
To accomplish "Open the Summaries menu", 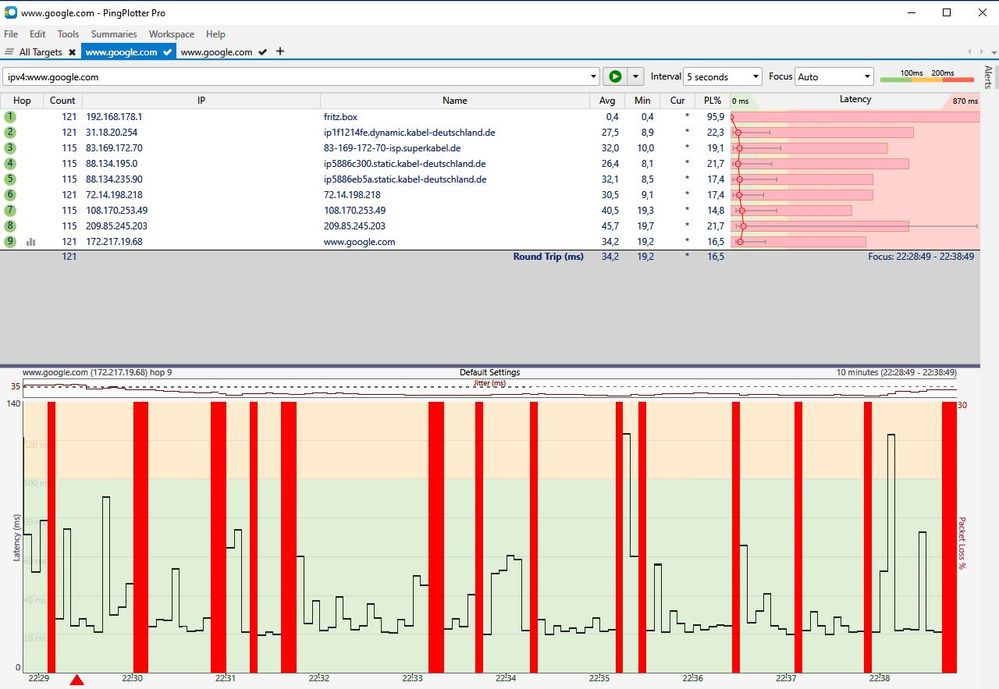I will click(x=114, y=34).
